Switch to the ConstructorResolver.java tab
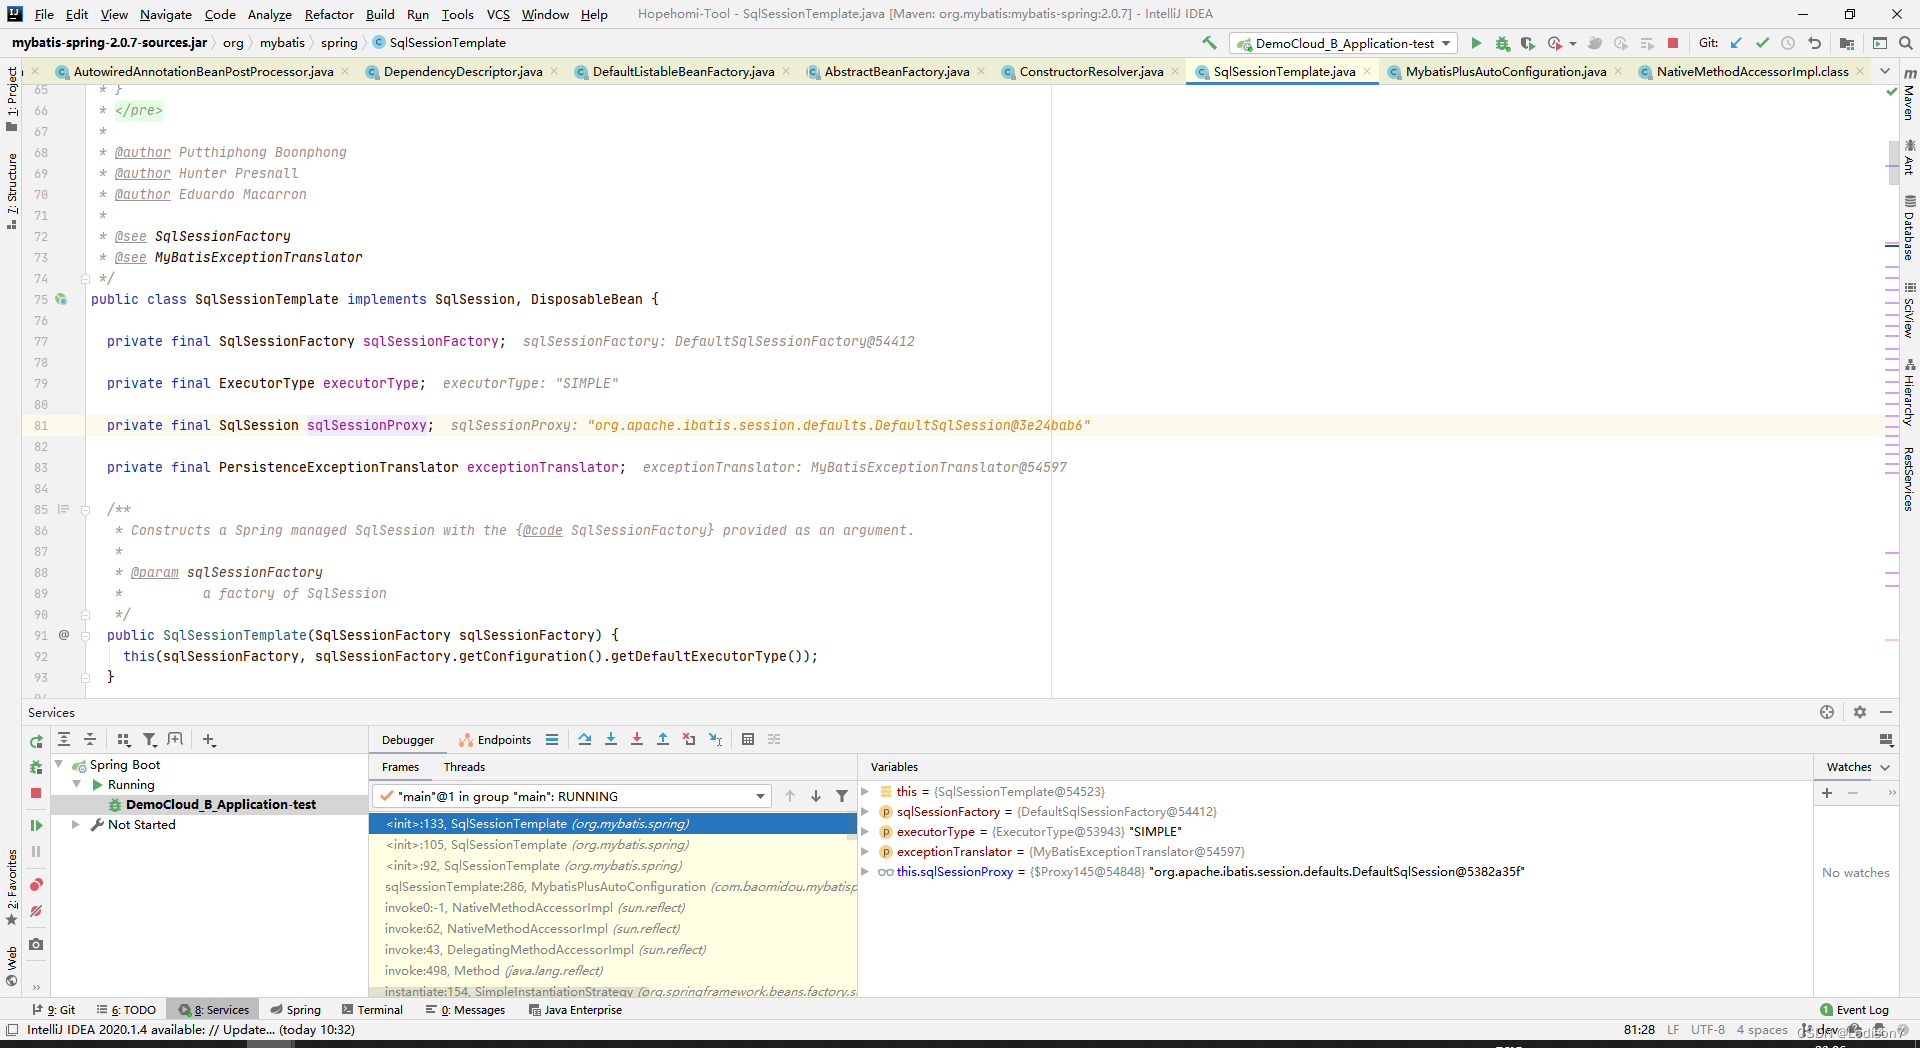 [1091, 71]
